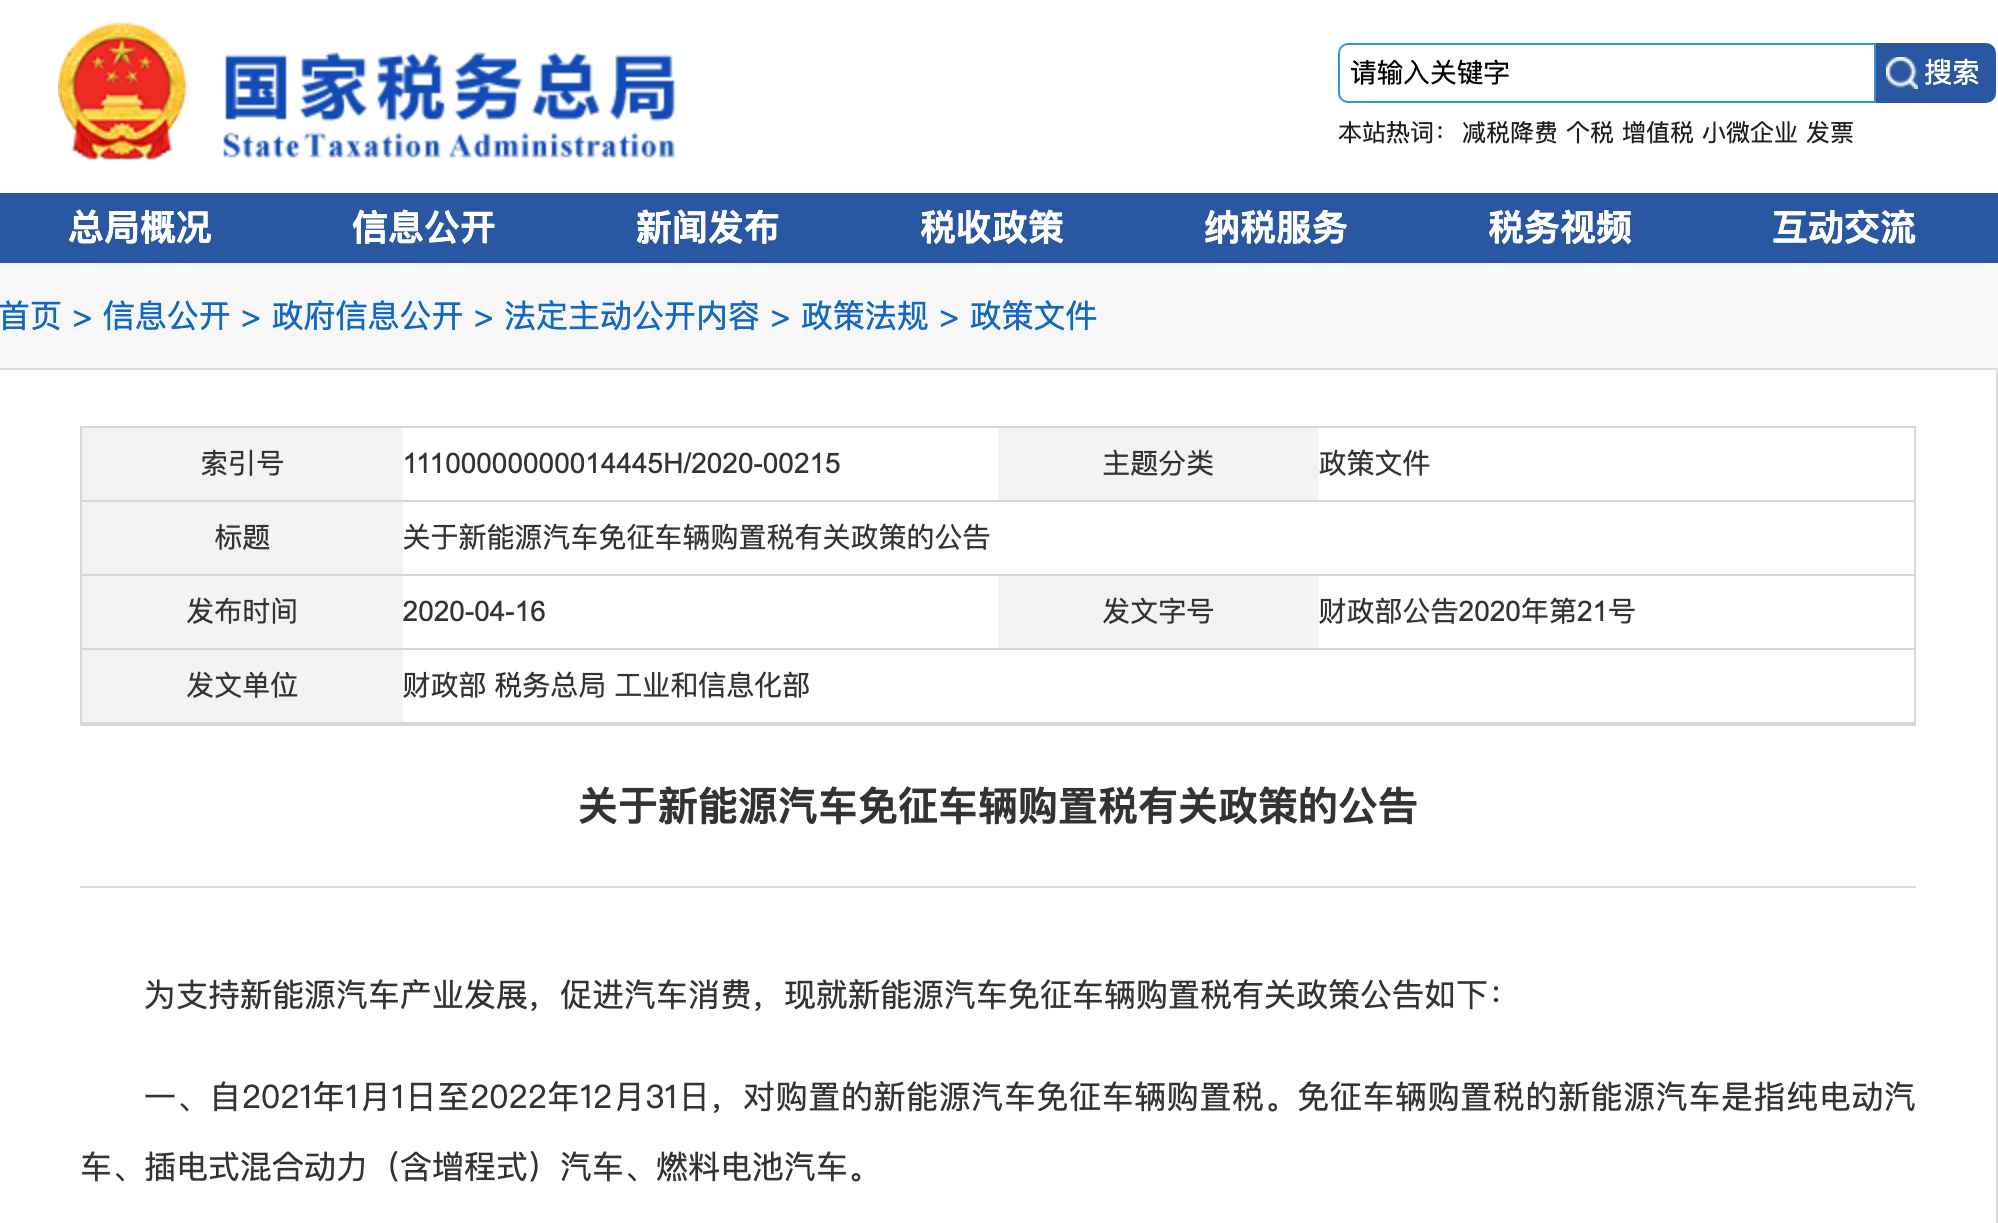Open the 信息公开 navigation menu
Image resolution: width=1998 pixels, height=1223 pixels.
(x=424, y=228)
